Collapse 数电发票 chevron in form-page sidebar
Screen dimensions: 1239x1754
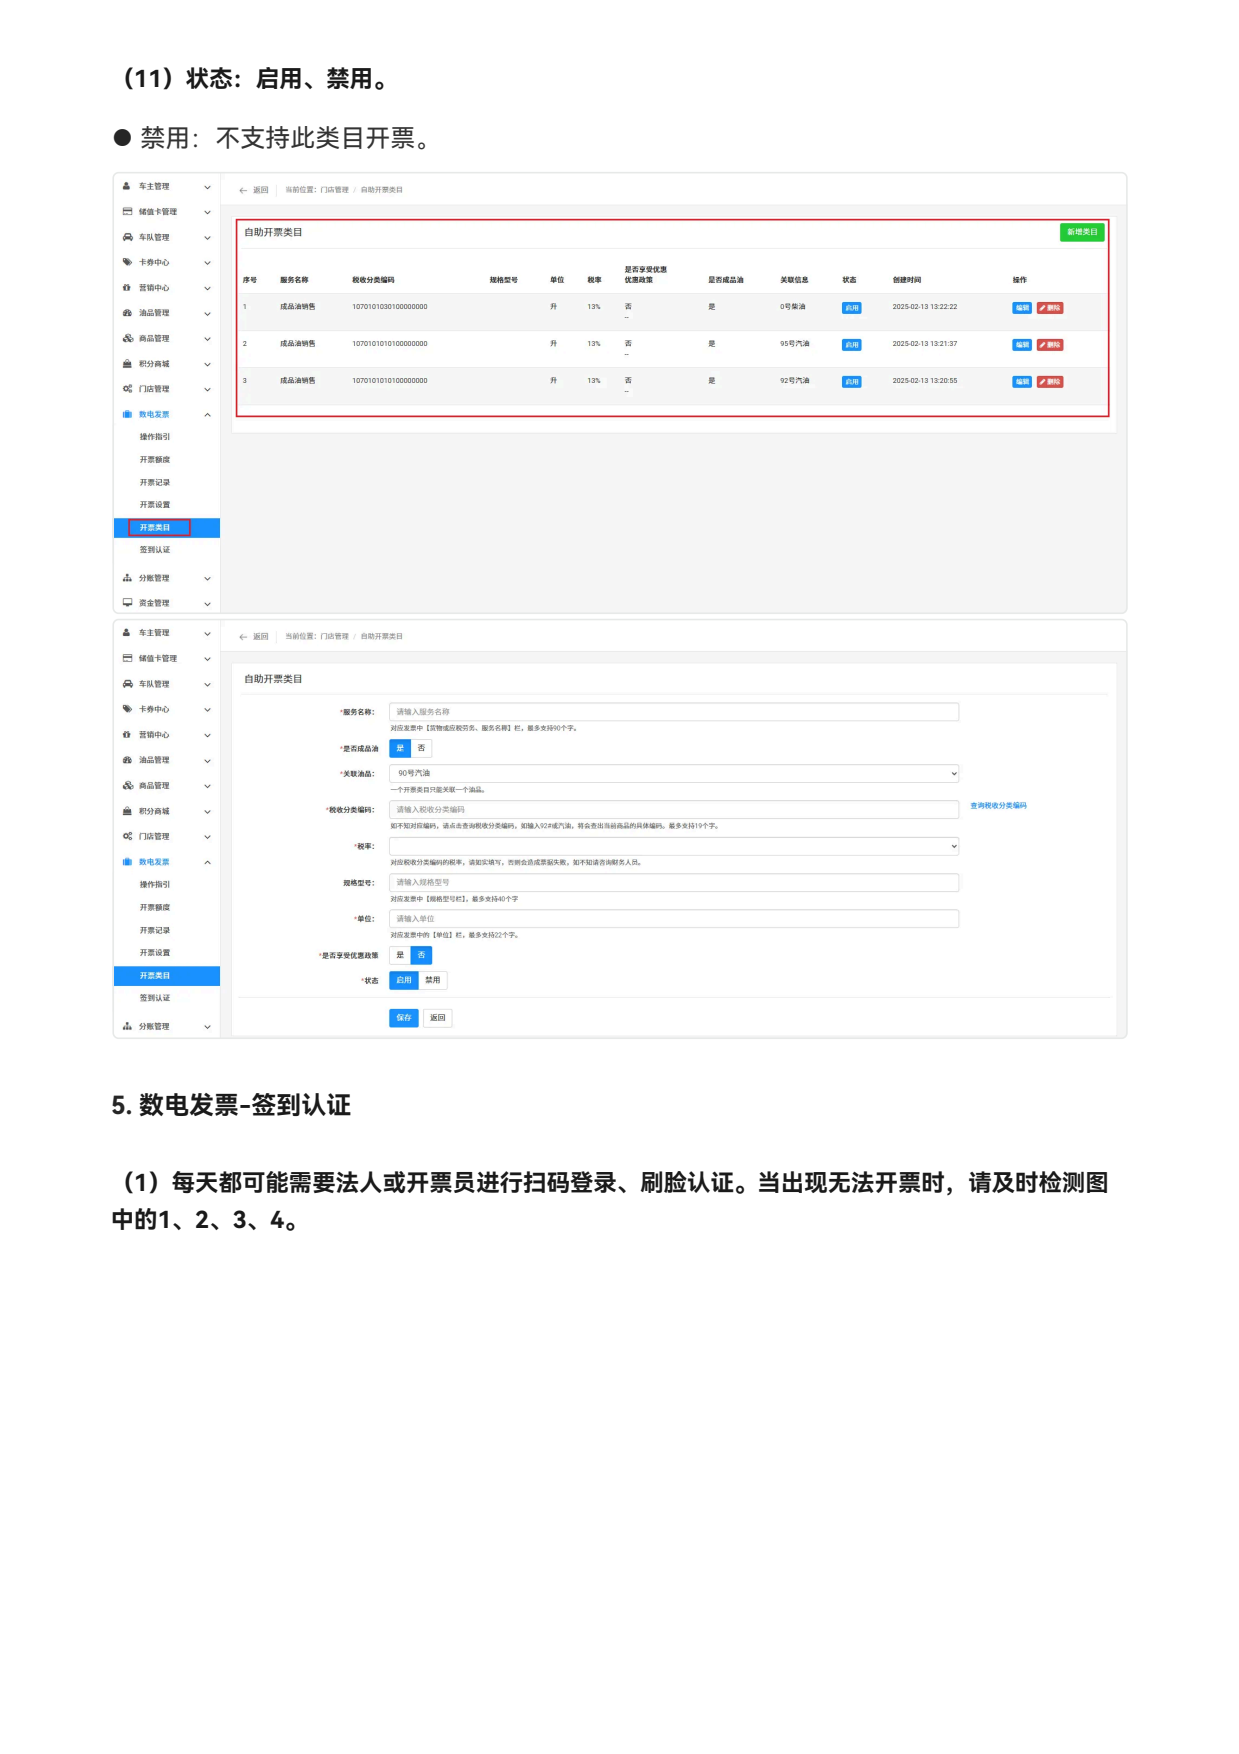207,862
